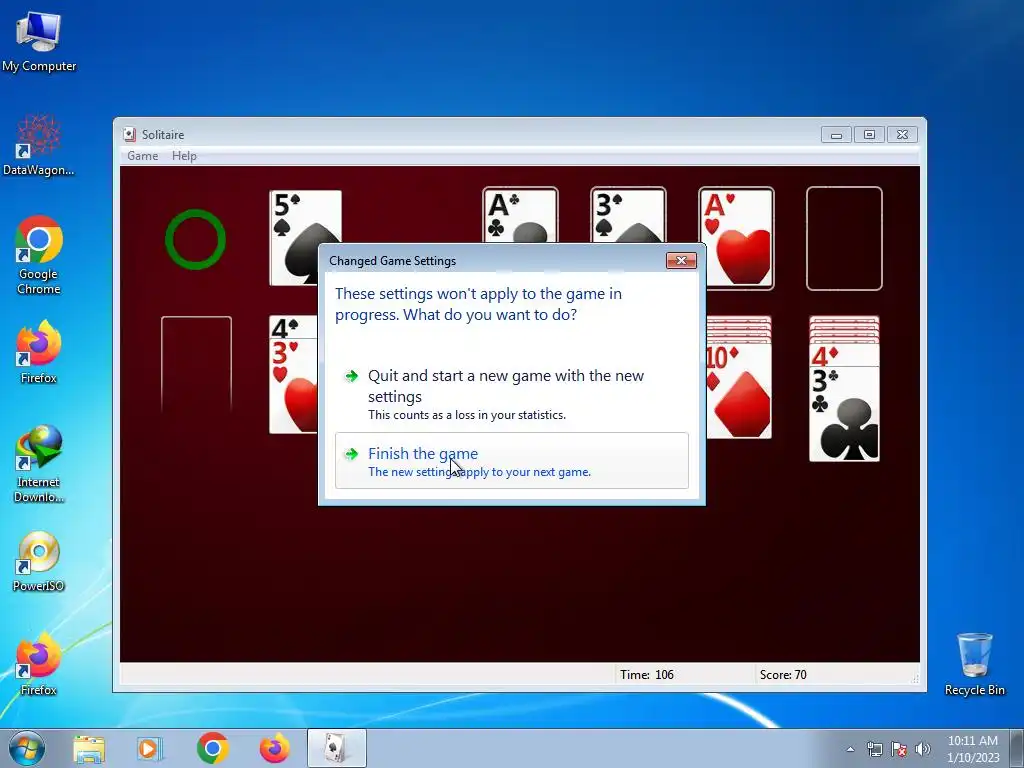Click the Ace of clubs foundation pile

coord(520,215)
